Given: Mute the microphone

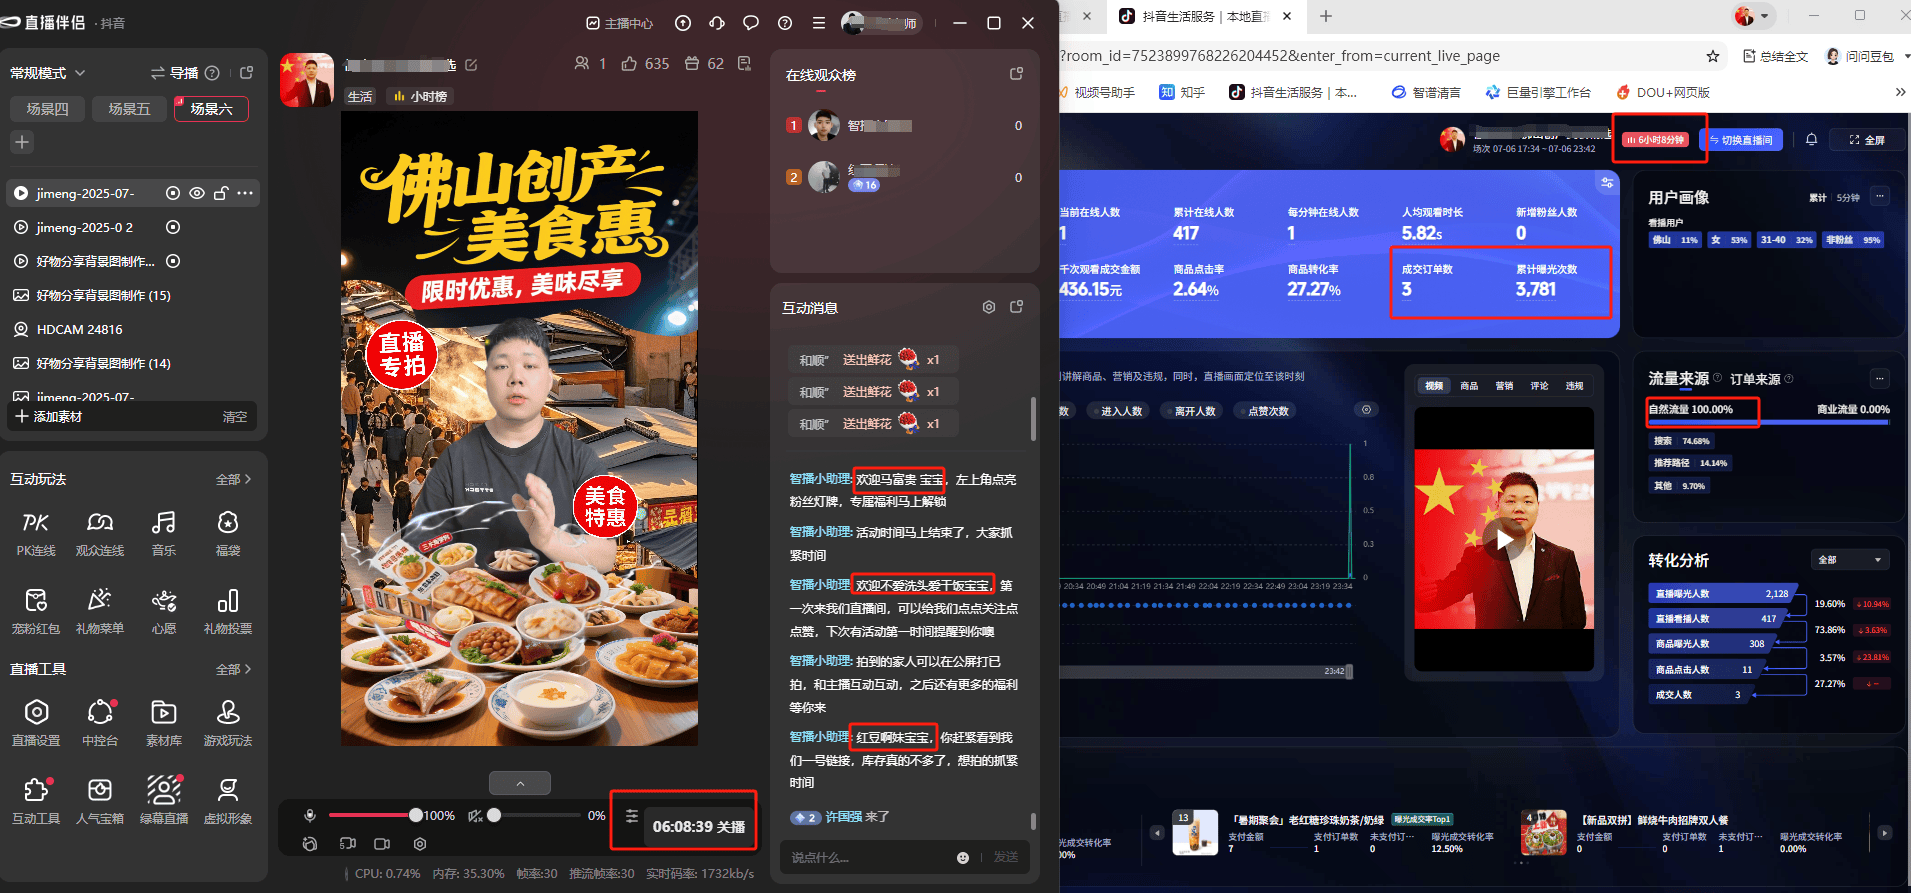Looking at the screenshot, I should pos(310,816).
